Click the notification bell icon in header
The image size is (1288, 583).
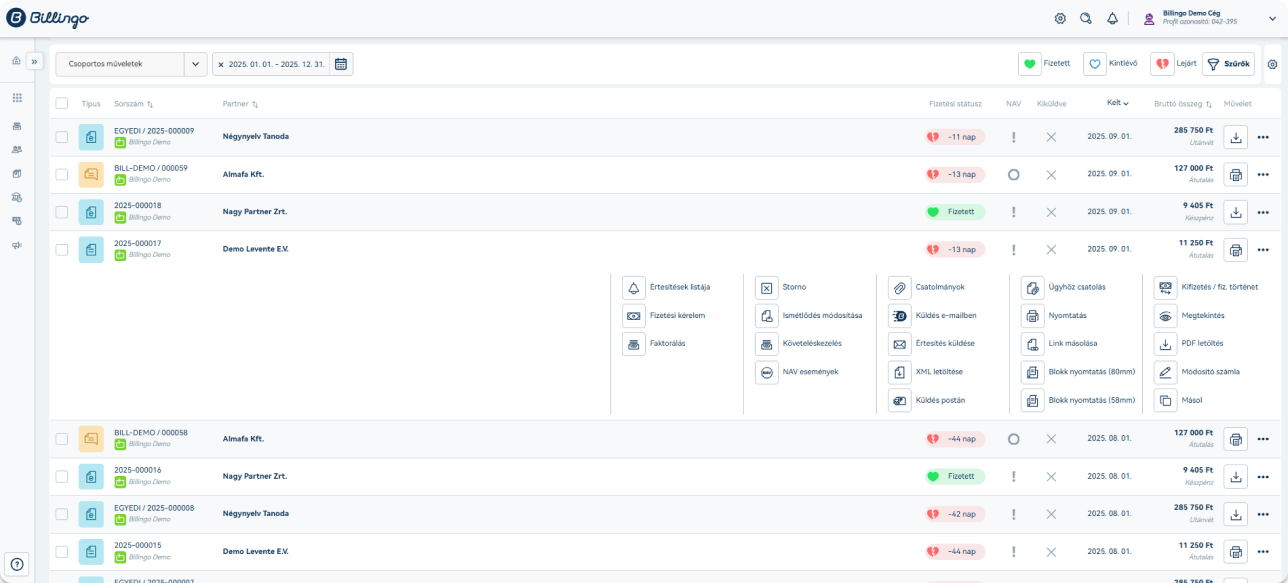pos(1112,18)
